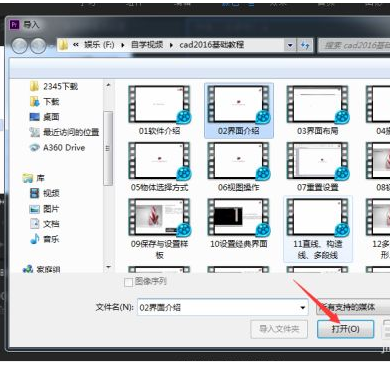Screen dimensions: 390x365
Task: Open the 视频 library
Action: point(45,193)
